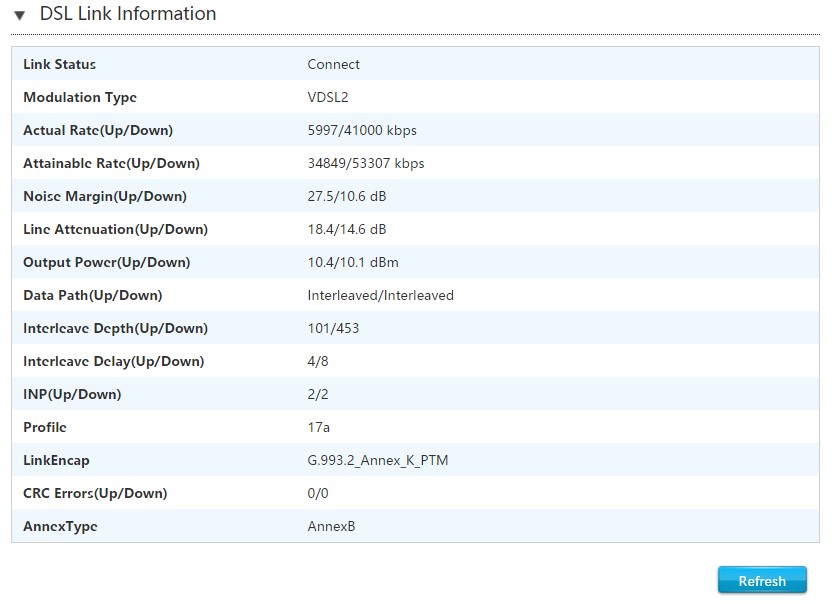Click the Refresh button
Screen dimensions: 837x604
(761, 581)
